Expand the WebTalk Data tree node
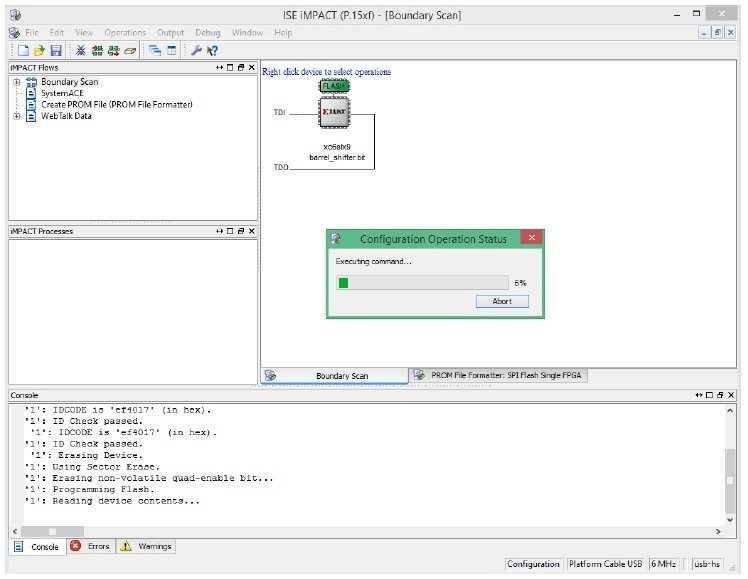 [x=17, y=116]
